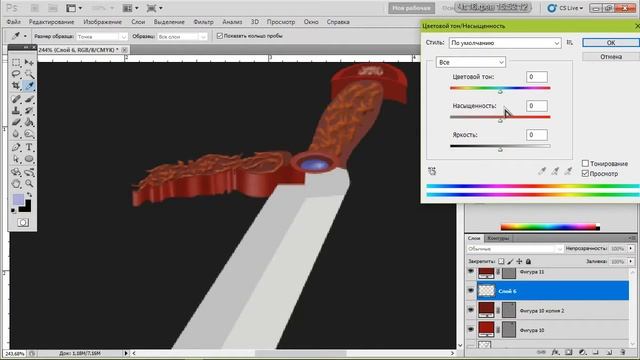Image resolution: width=640 pixels, height=360 pixels.
Task: Switch to the Контуры tab
Action: tap(498, 238)
